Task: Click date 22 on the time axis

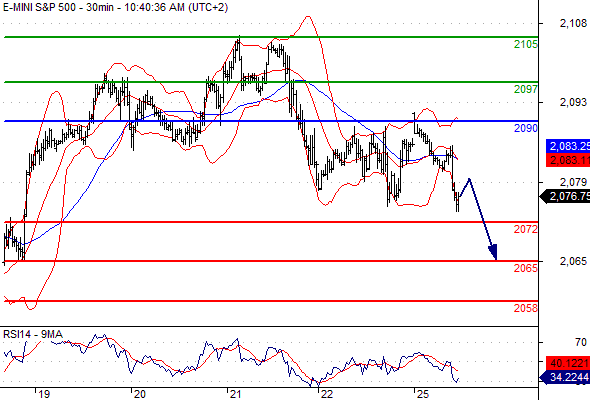Action: pyautogui.click(x=327, y=394)
